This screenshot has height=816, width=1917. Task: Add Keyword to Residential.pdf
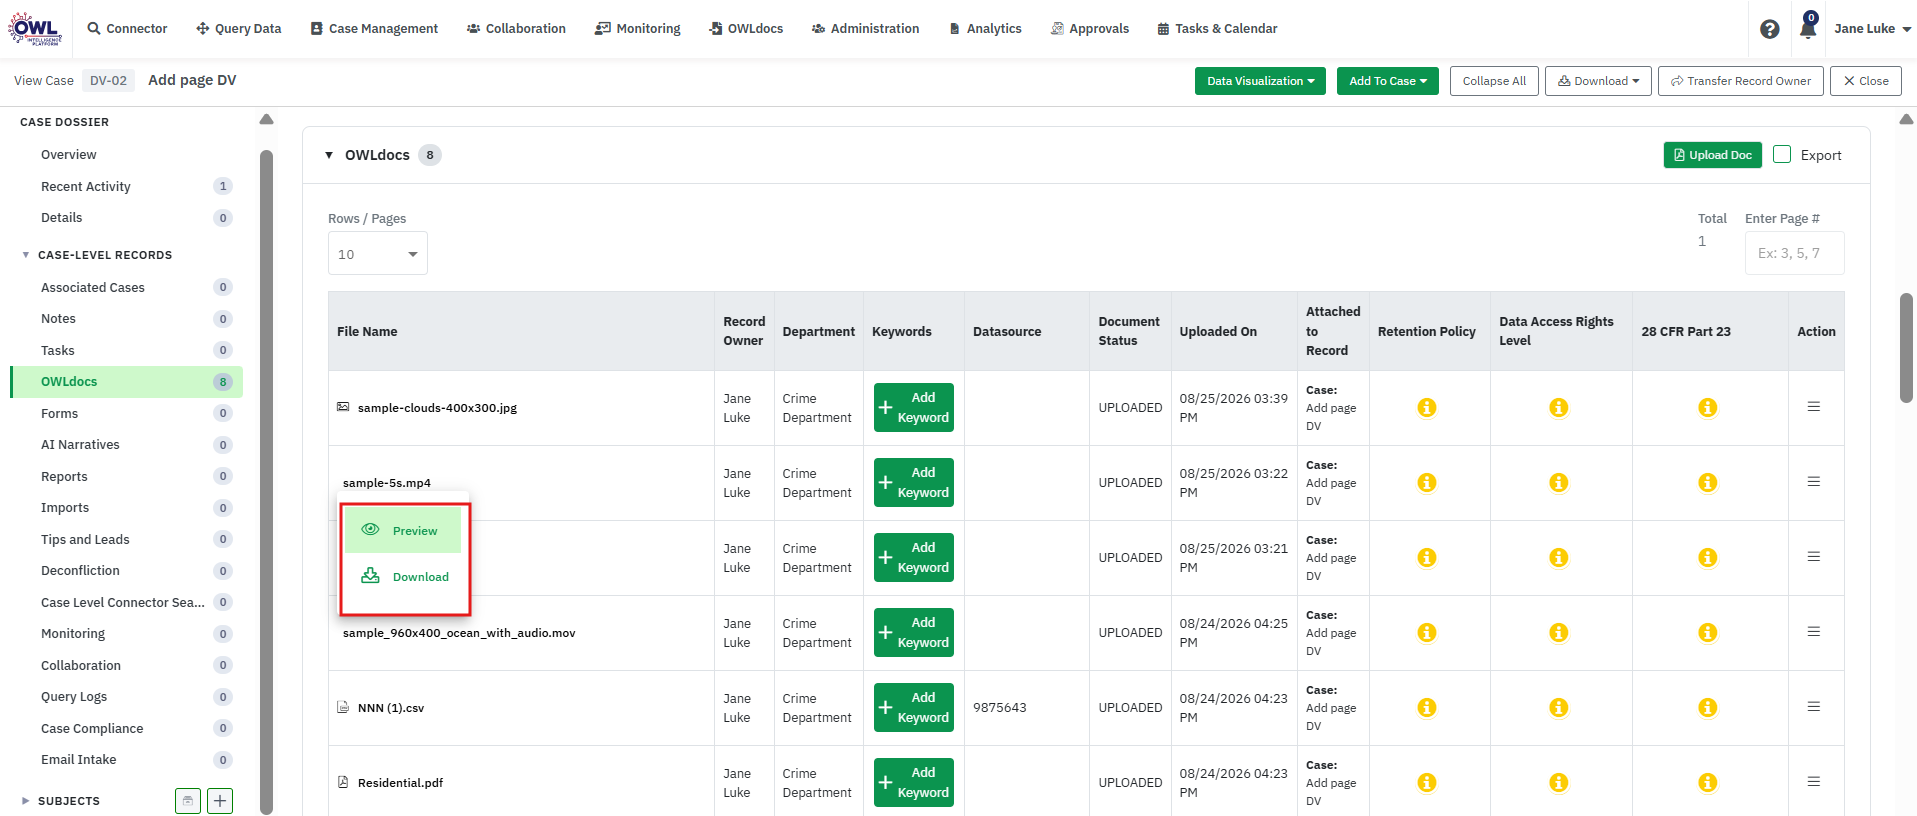(914, 783)
